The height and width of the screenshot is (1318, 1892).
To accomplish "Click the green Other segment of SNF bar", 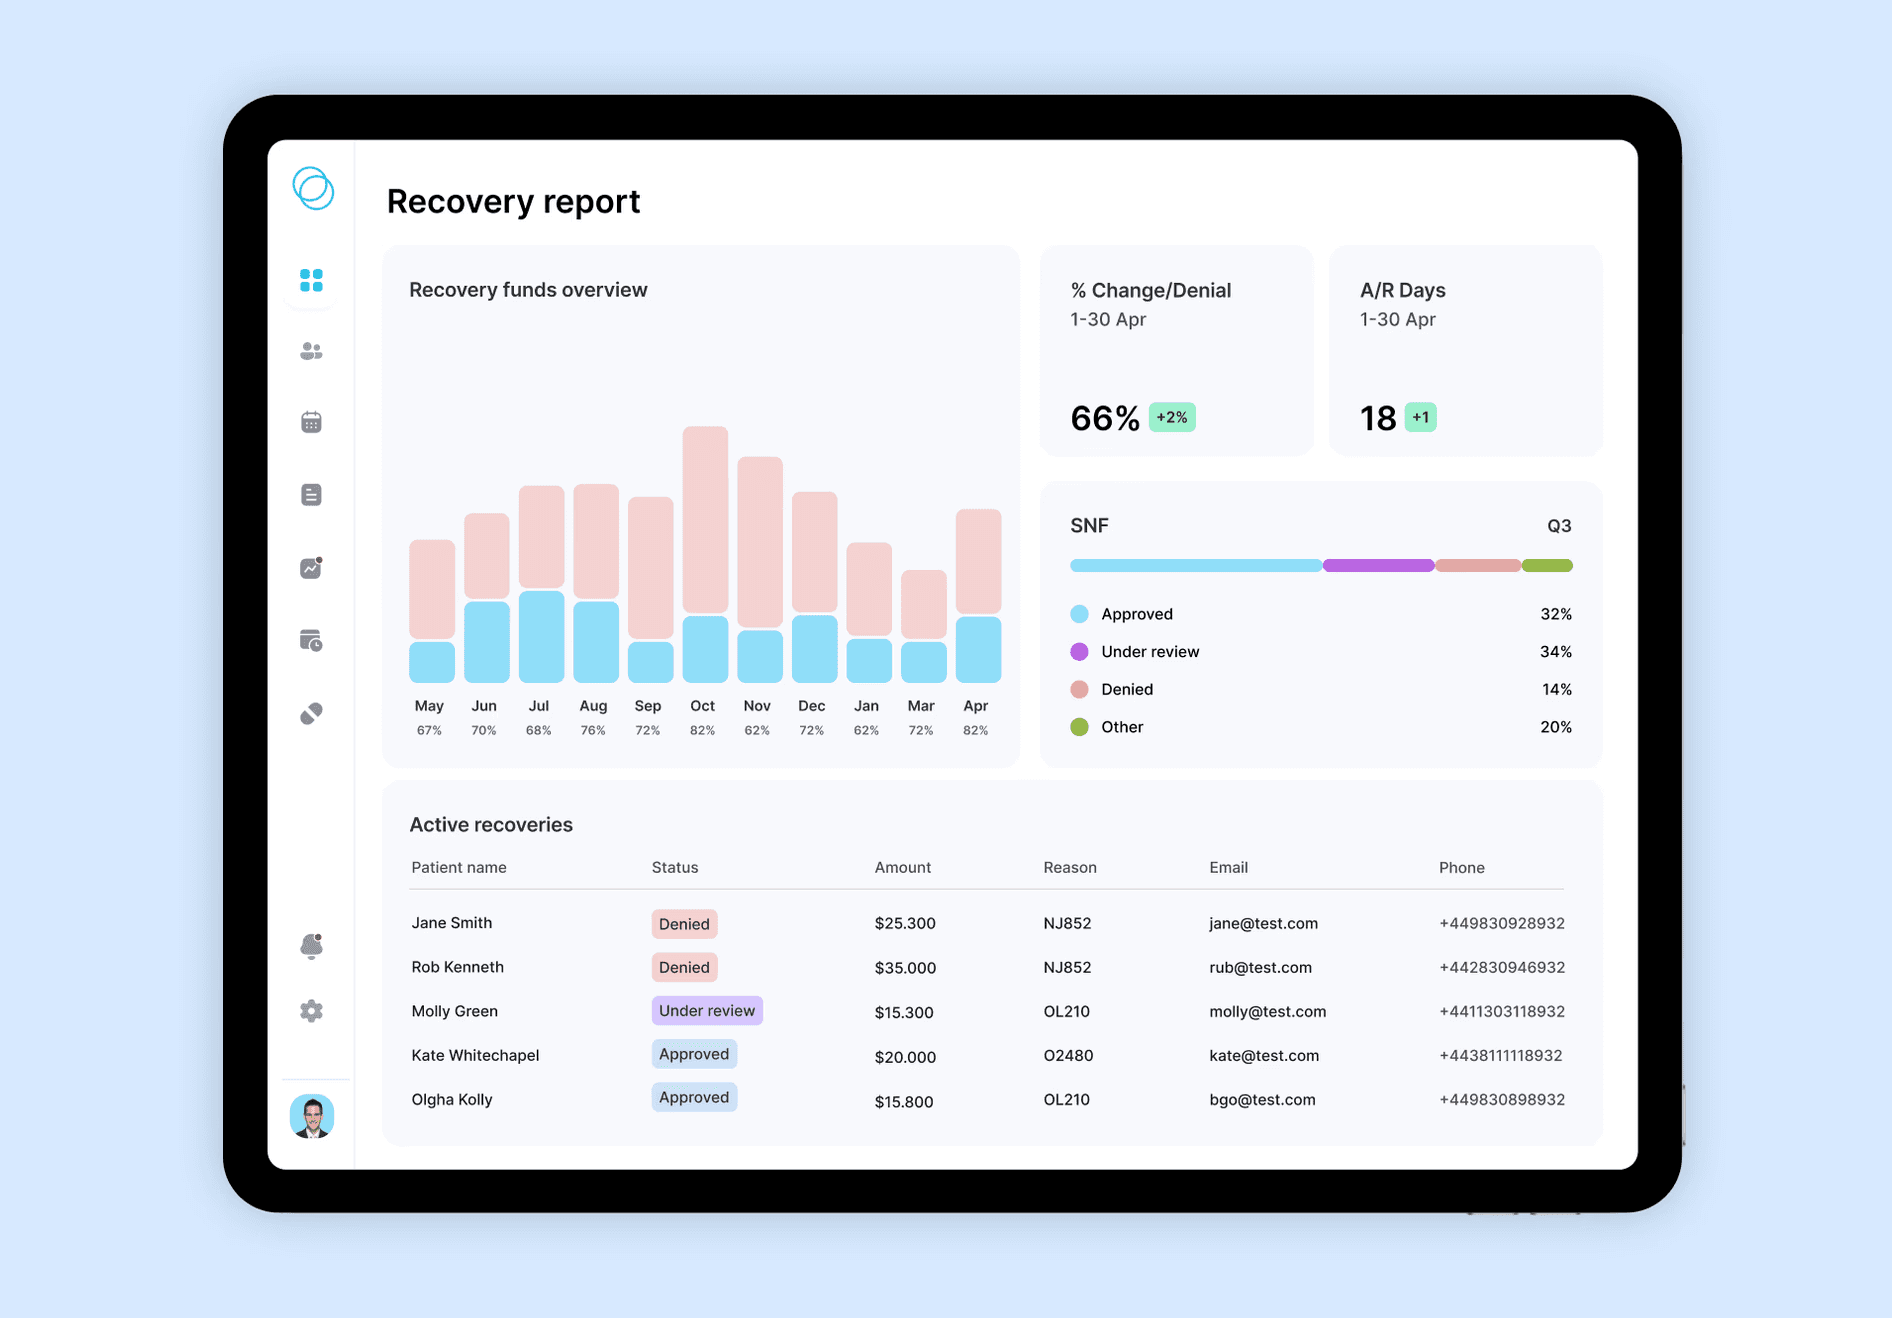I will (1547, 566).
